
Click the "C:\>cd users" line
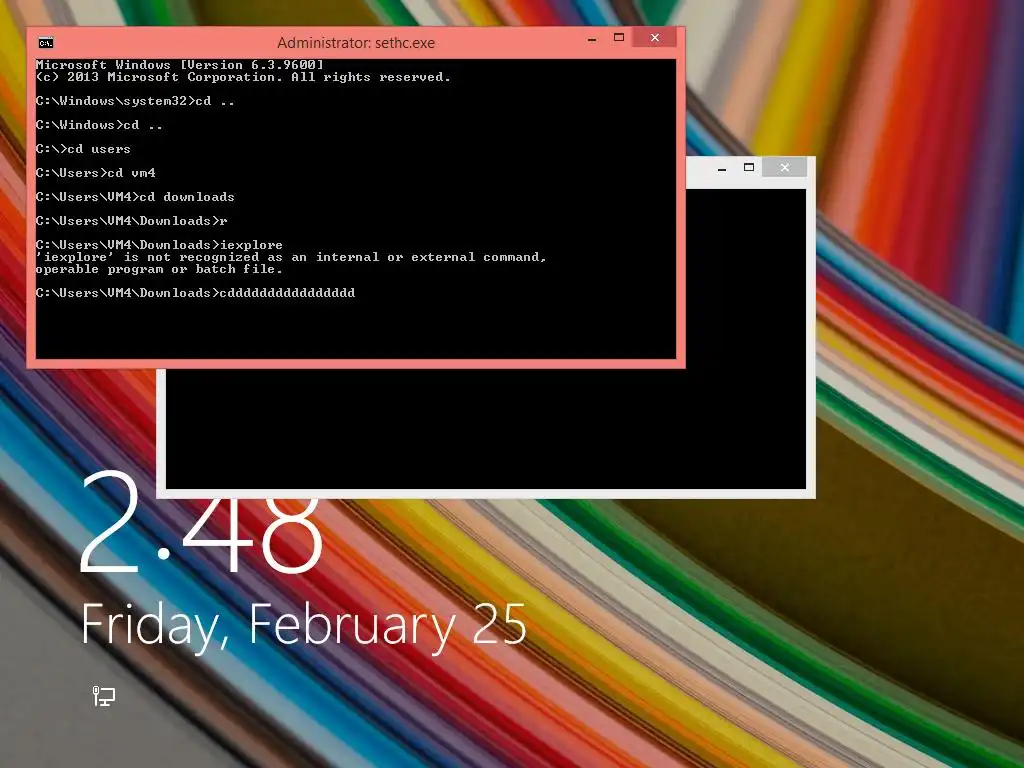point(83,149)
